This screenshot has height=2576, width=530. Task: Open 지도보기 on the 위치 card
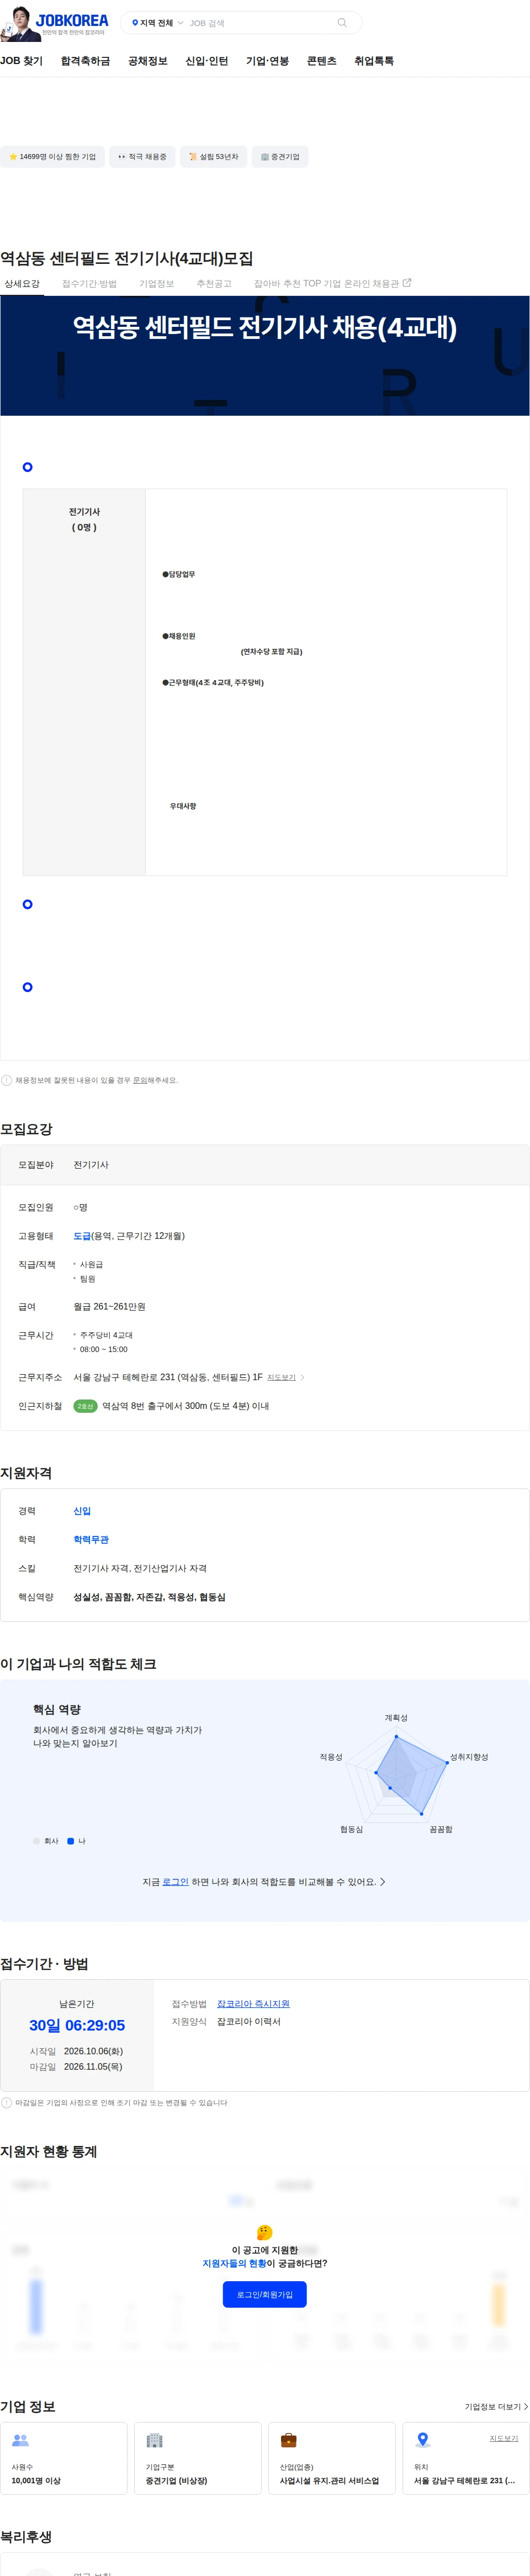pyautogui.click(x=504, y=2438)
